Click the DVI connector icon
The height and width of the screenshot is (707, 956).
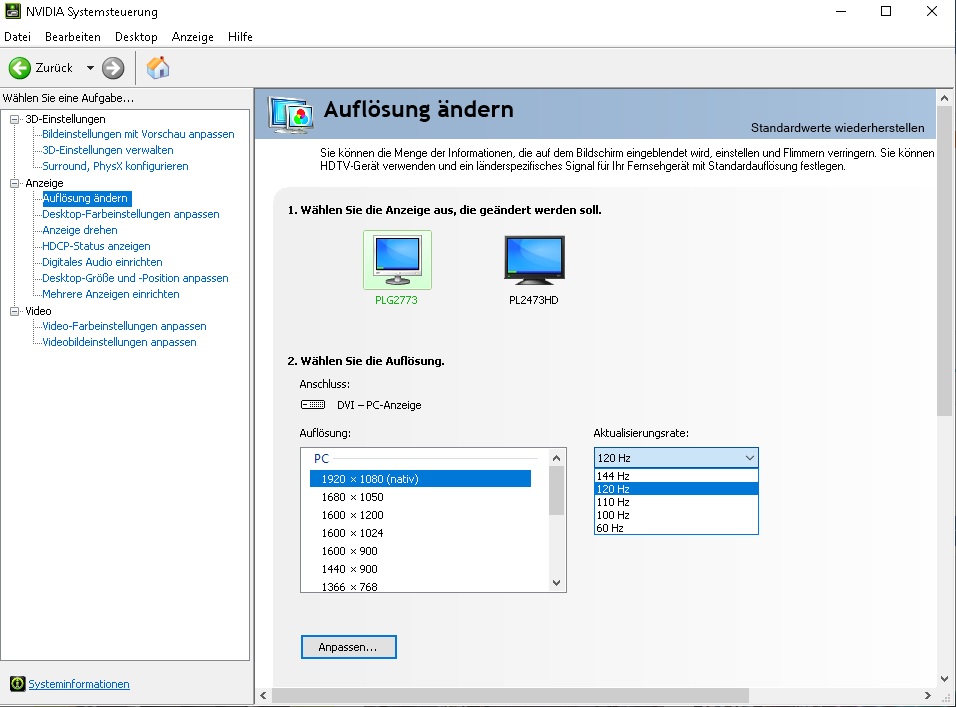click(313, 405)
